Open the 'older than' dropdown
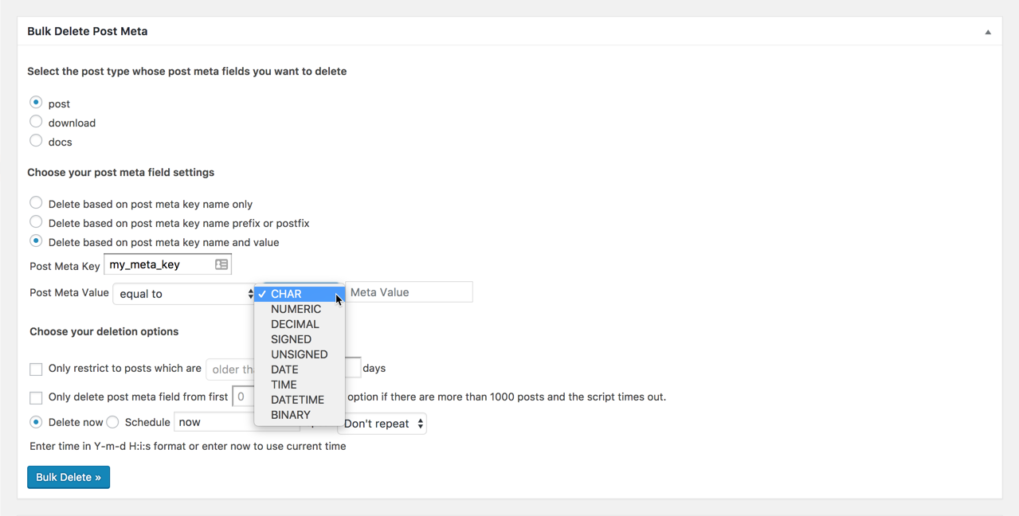Viewport: 1019px width, 516px height. pyautogui.click(x=231, y=369)
